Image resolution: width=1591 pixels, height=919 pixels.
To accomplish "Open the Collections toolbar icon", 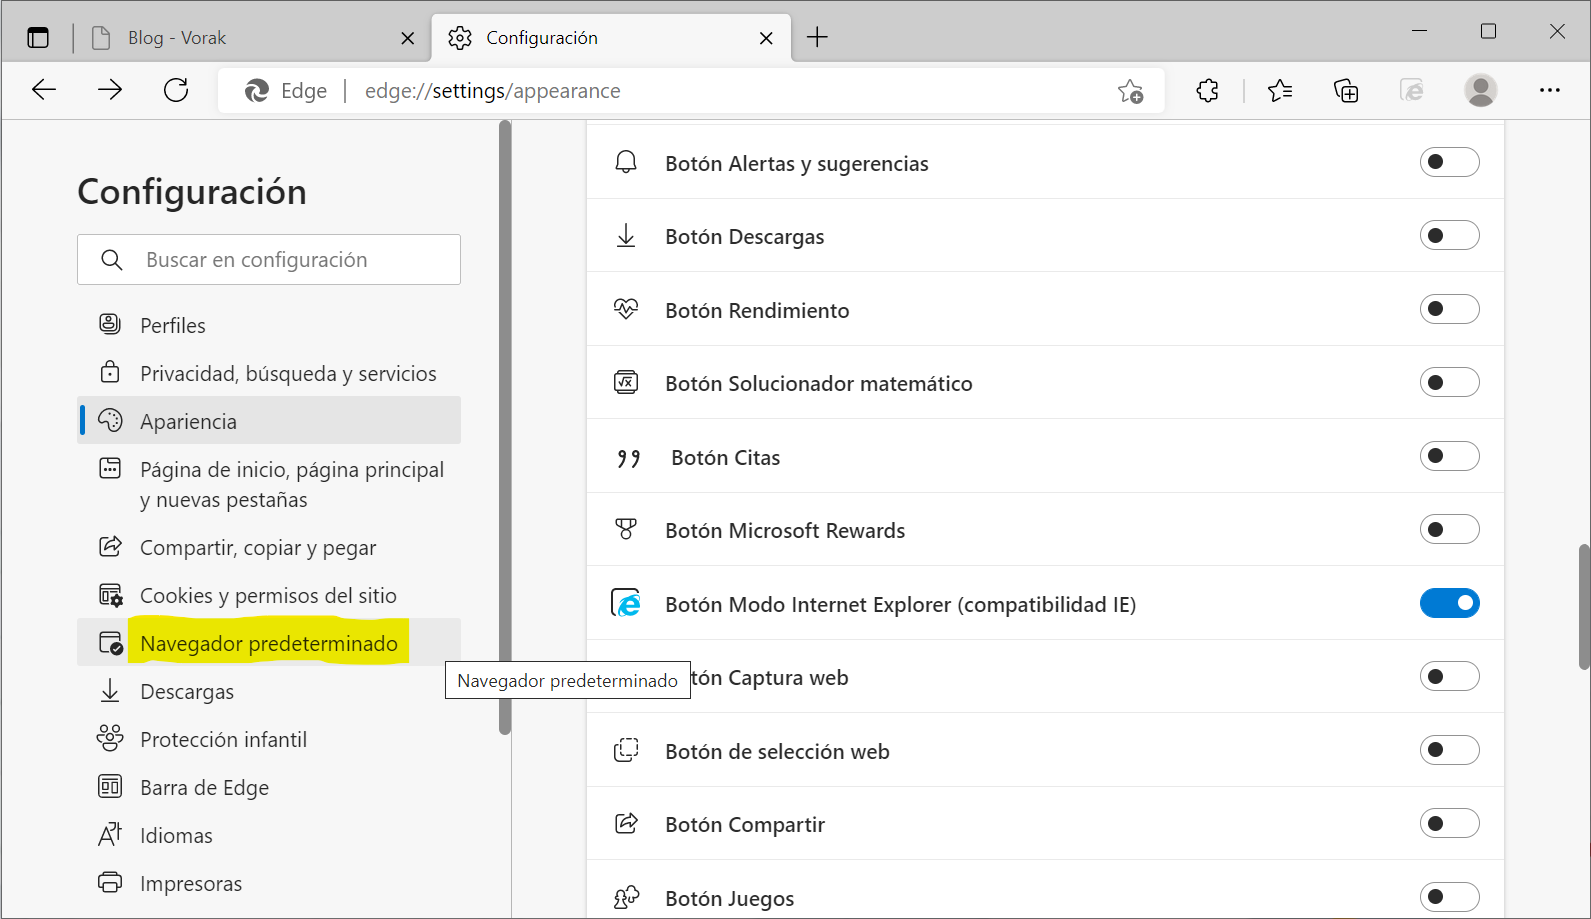I will 1346,91.
